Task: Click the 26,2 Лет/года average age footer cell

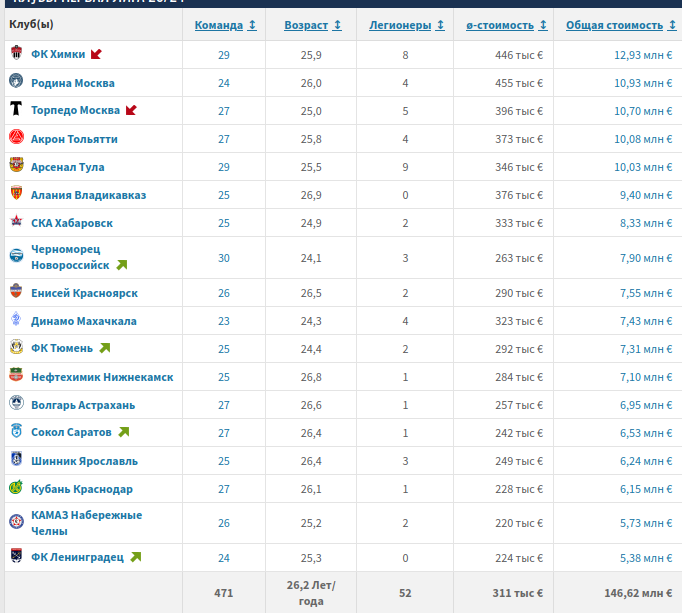Action: [x=311, y=593]
